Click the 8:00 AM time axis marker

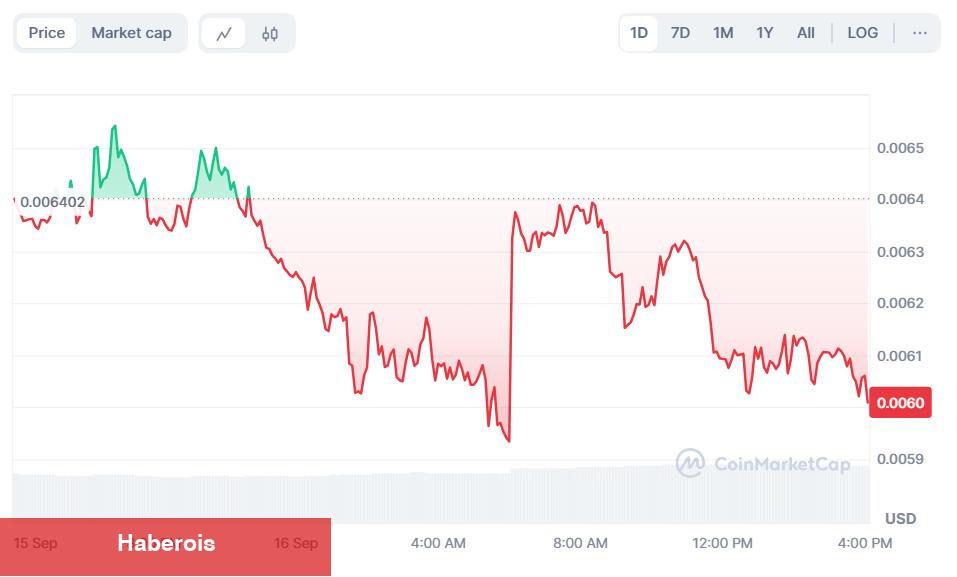point(580,543)
